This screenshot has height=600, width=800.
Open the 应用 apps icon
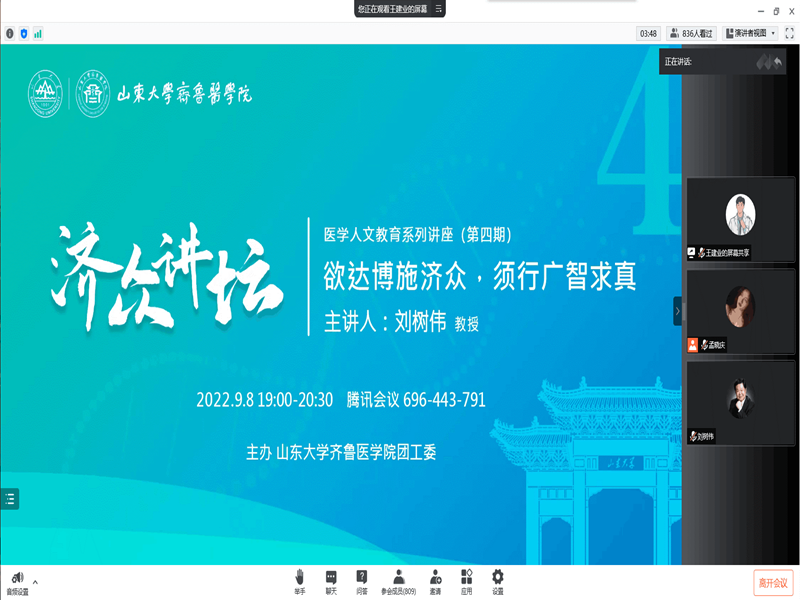[466, 581]
